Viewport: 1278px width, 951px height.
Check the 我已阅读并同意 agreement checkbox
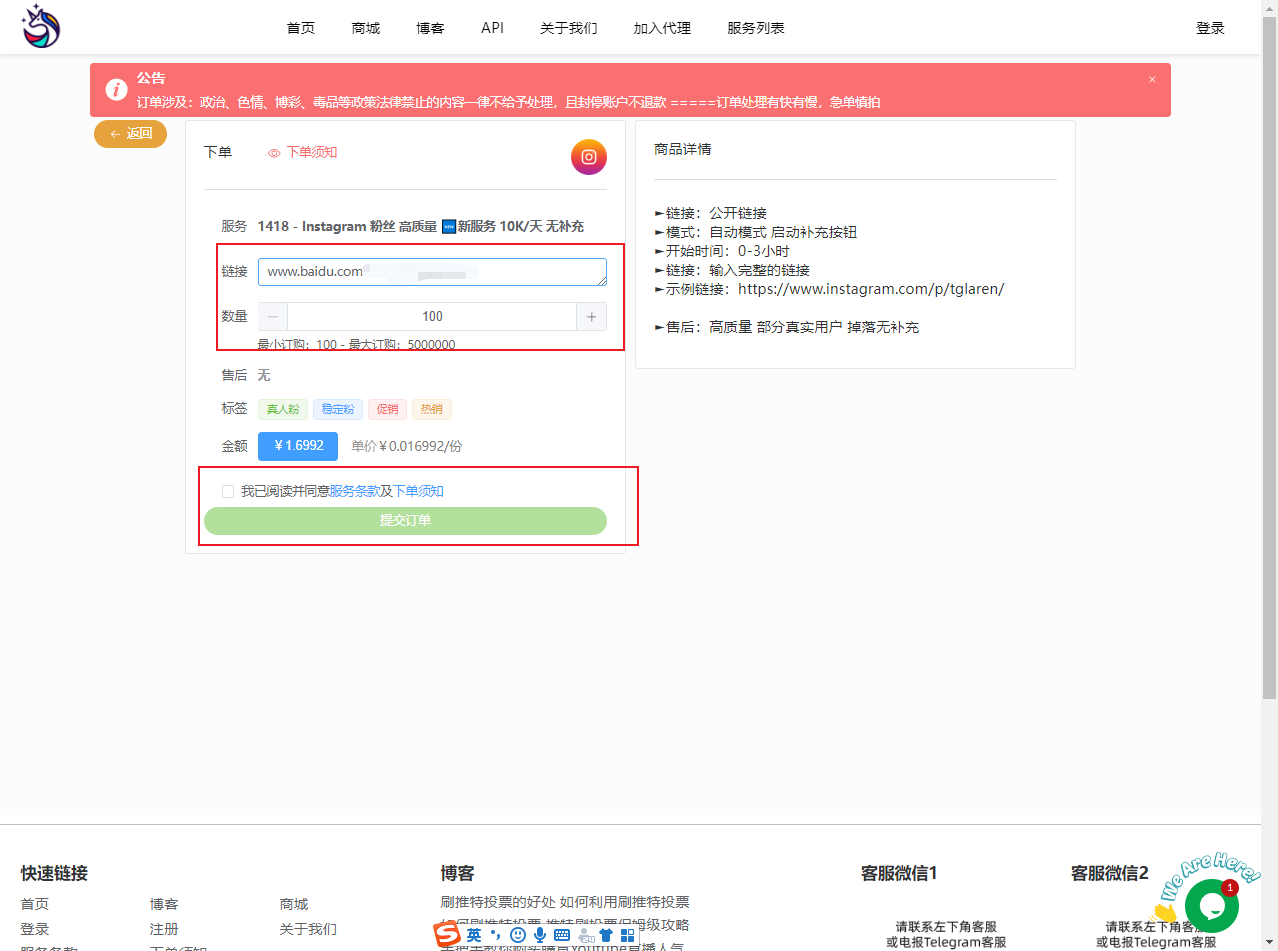pos(228,491)
